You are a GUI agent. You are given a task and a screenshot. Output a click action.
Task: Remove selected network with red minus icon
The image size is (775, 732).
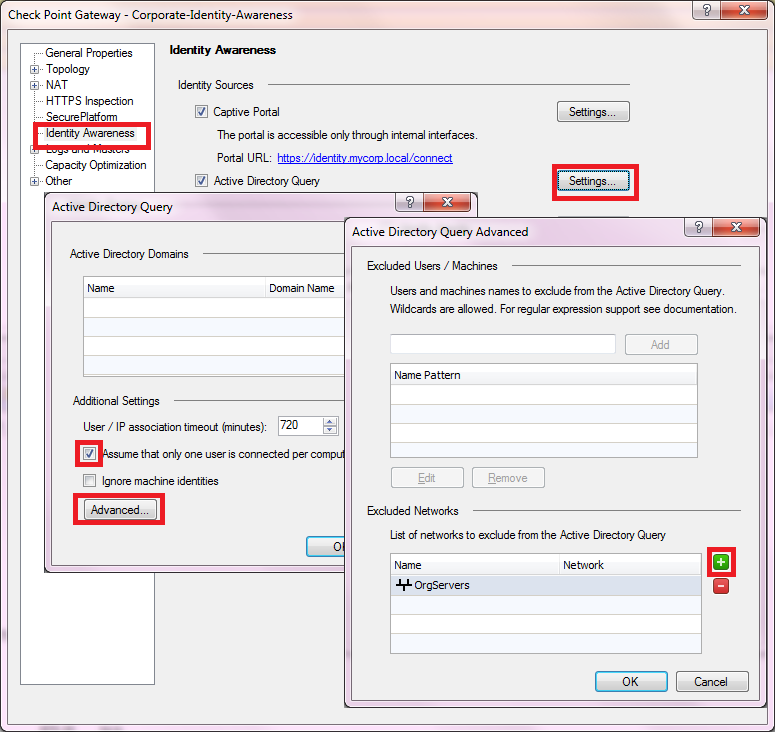(x=721, y=586)
